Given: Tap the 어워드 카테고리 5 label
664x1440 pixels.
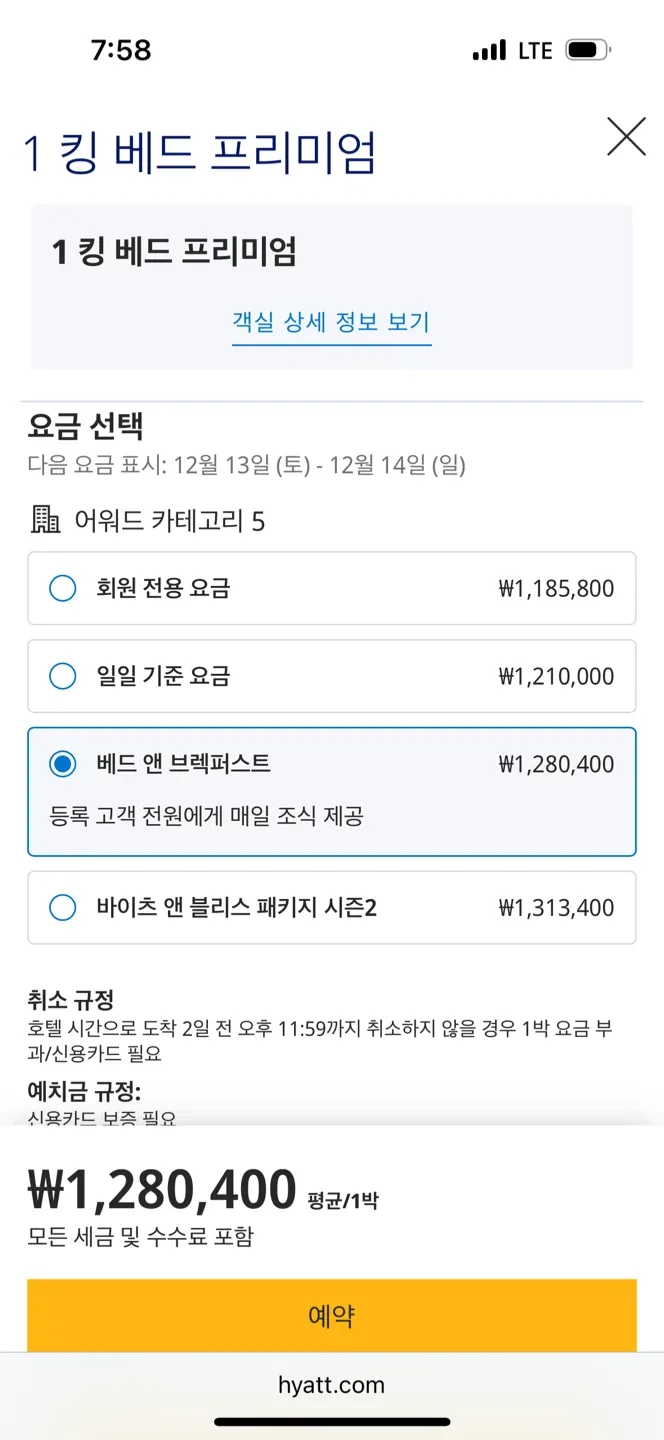Looking at the screenshot, I should click(x=169, y=521).
